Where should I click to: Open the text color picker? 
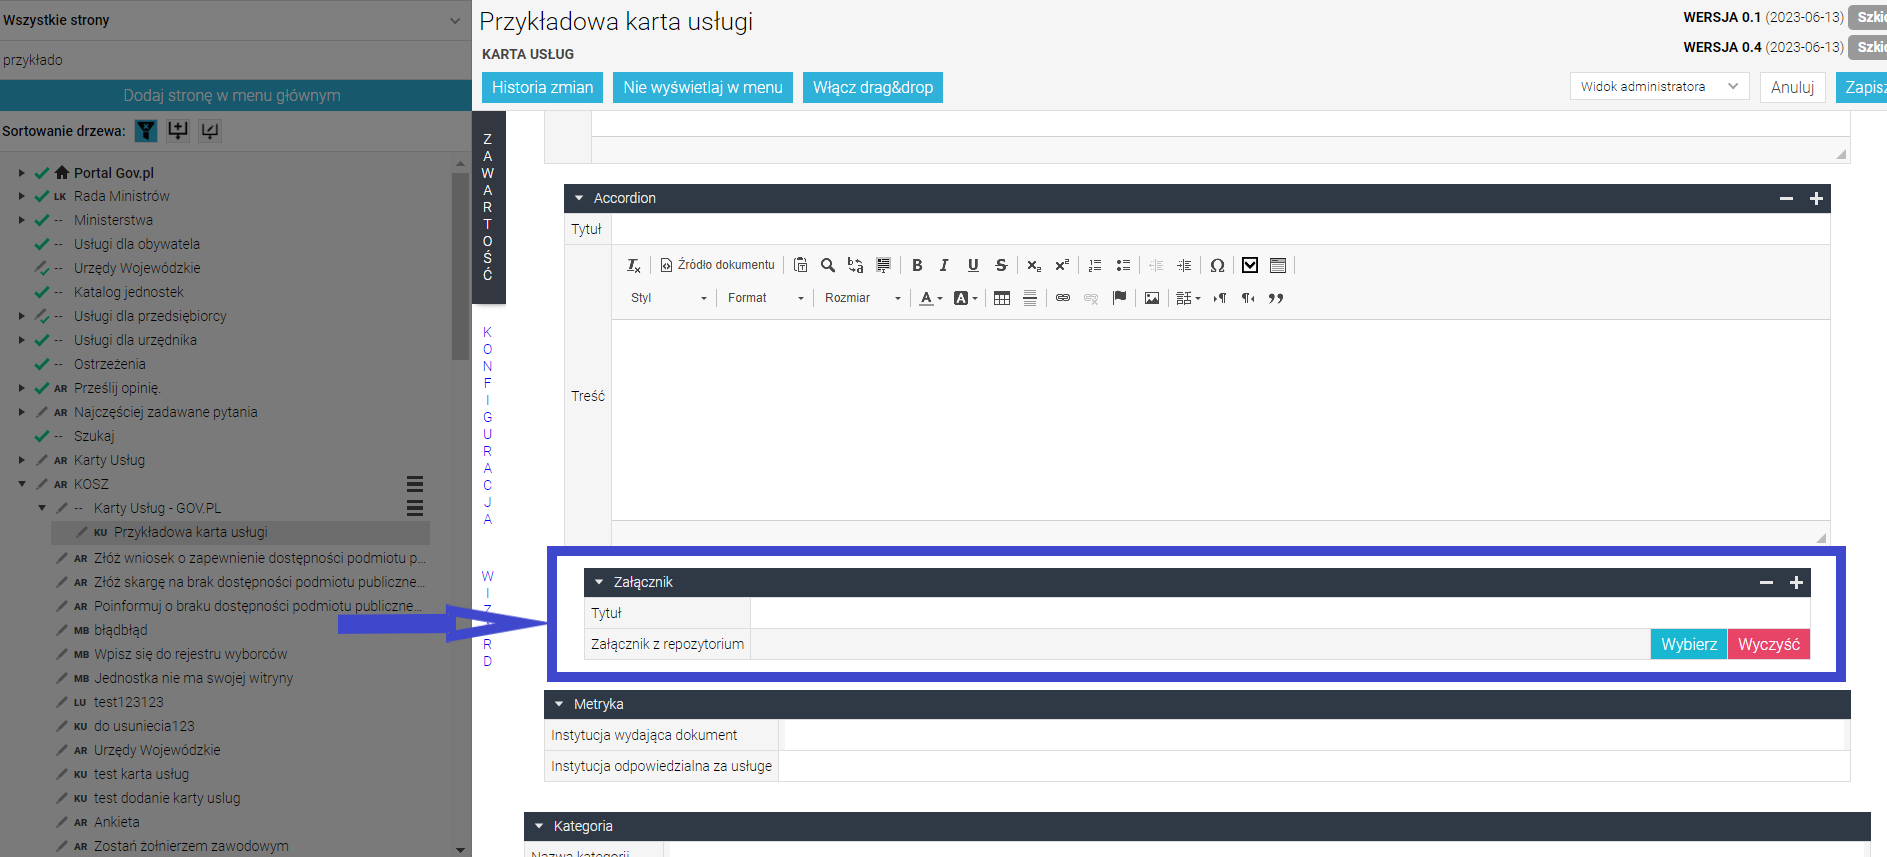tap(931, 298)
